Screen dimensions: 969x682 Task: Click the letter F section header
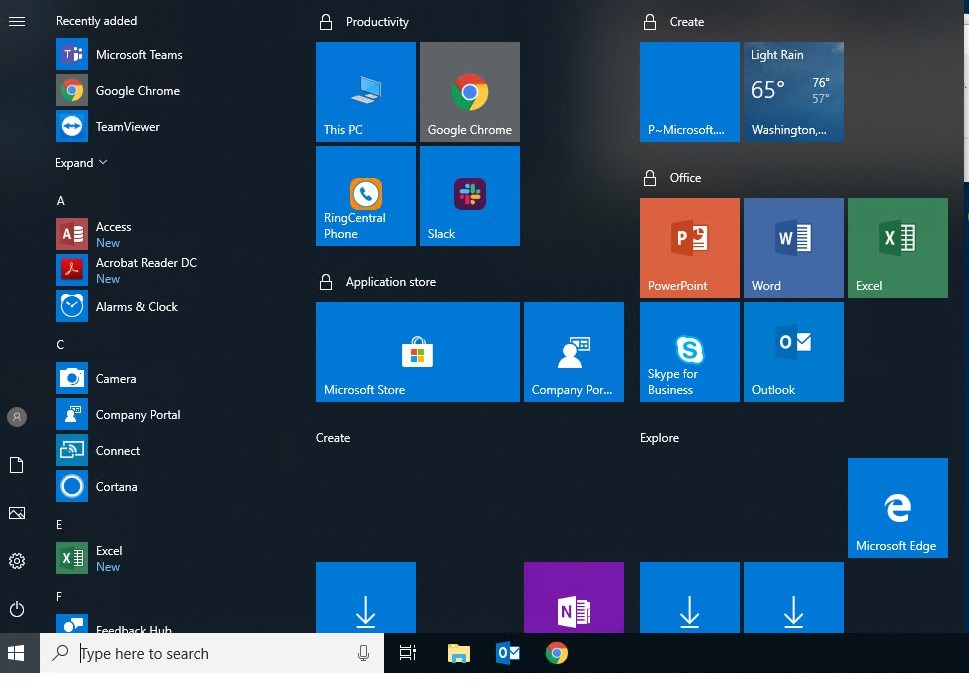click(x=59, y=597)
